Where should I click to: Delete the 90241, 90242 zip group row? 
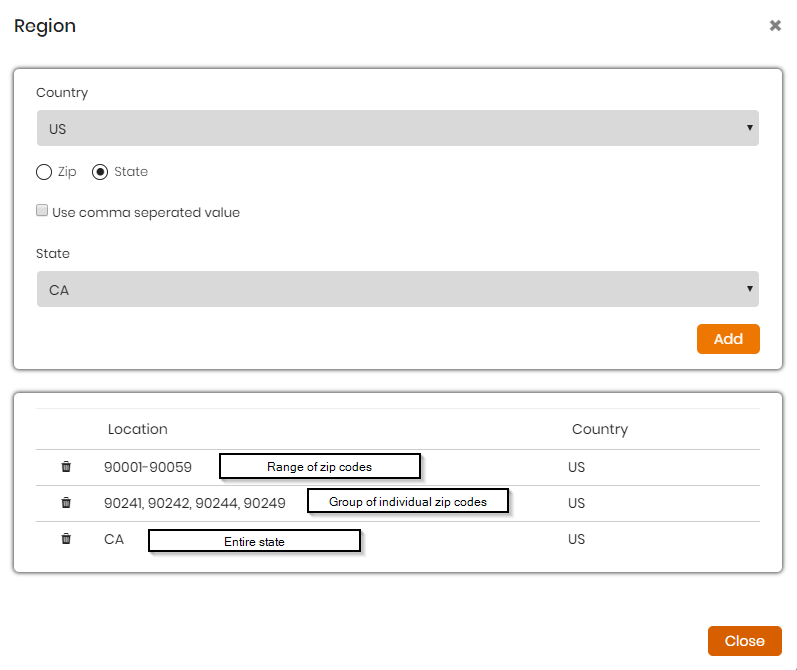pyautogui.click(x=66, y=503)
